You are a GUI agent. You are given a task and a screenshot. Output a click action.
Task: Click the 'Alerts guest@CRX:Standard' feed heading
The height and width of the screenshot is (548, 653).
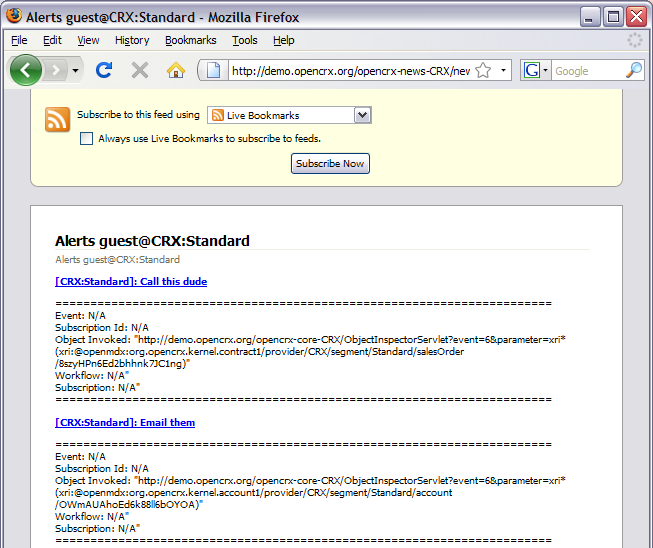[x=152, y=241]
